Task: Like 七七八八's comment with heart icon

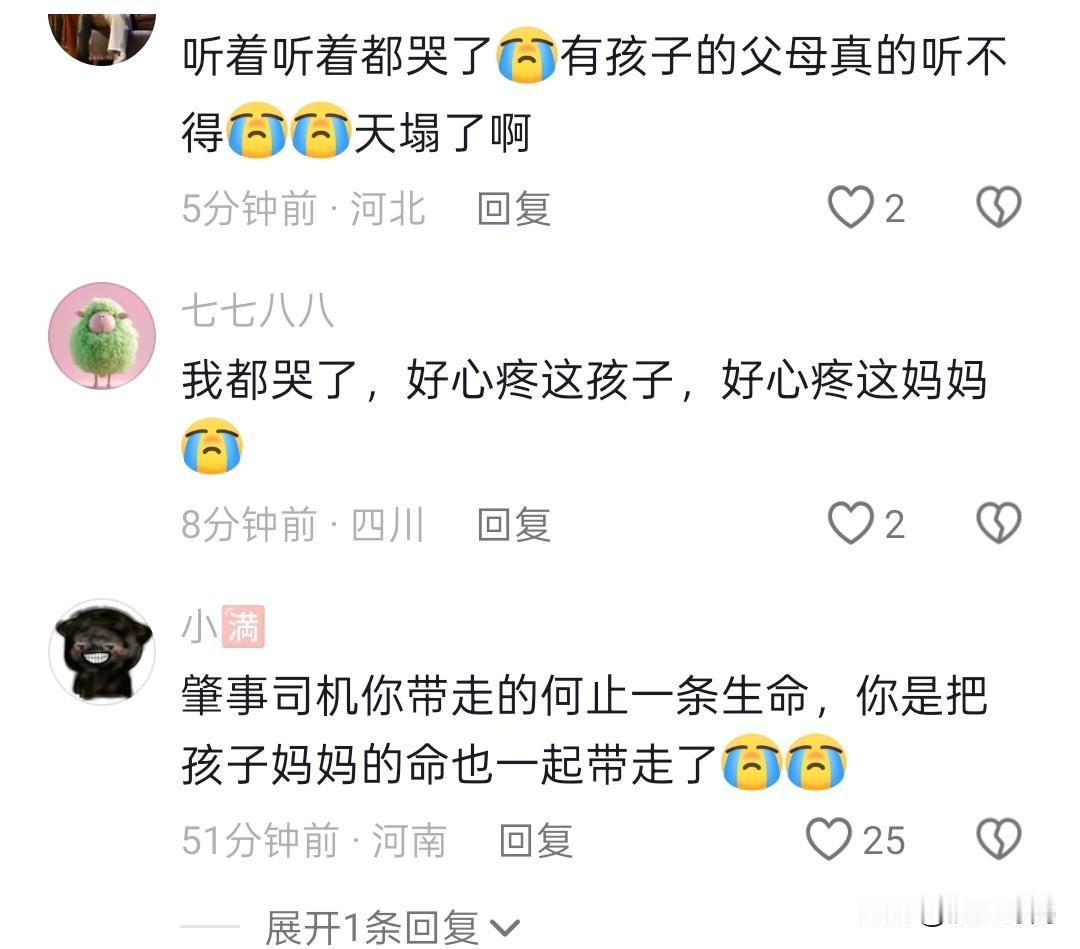Action: point(850,523)
